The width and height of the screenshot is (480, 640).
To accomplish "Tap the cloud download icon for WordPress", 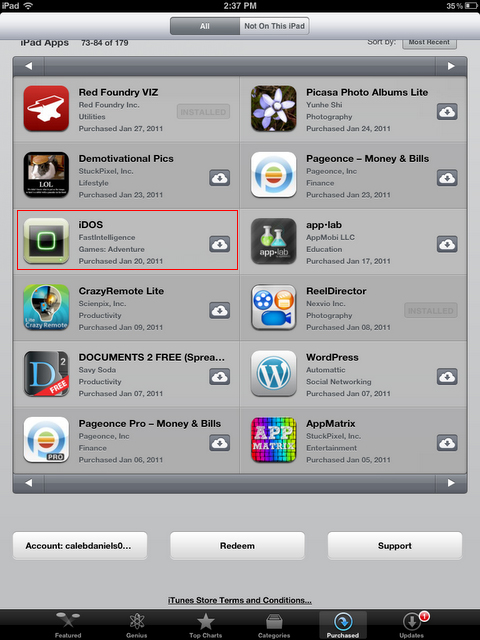I will tap(447, 376).
